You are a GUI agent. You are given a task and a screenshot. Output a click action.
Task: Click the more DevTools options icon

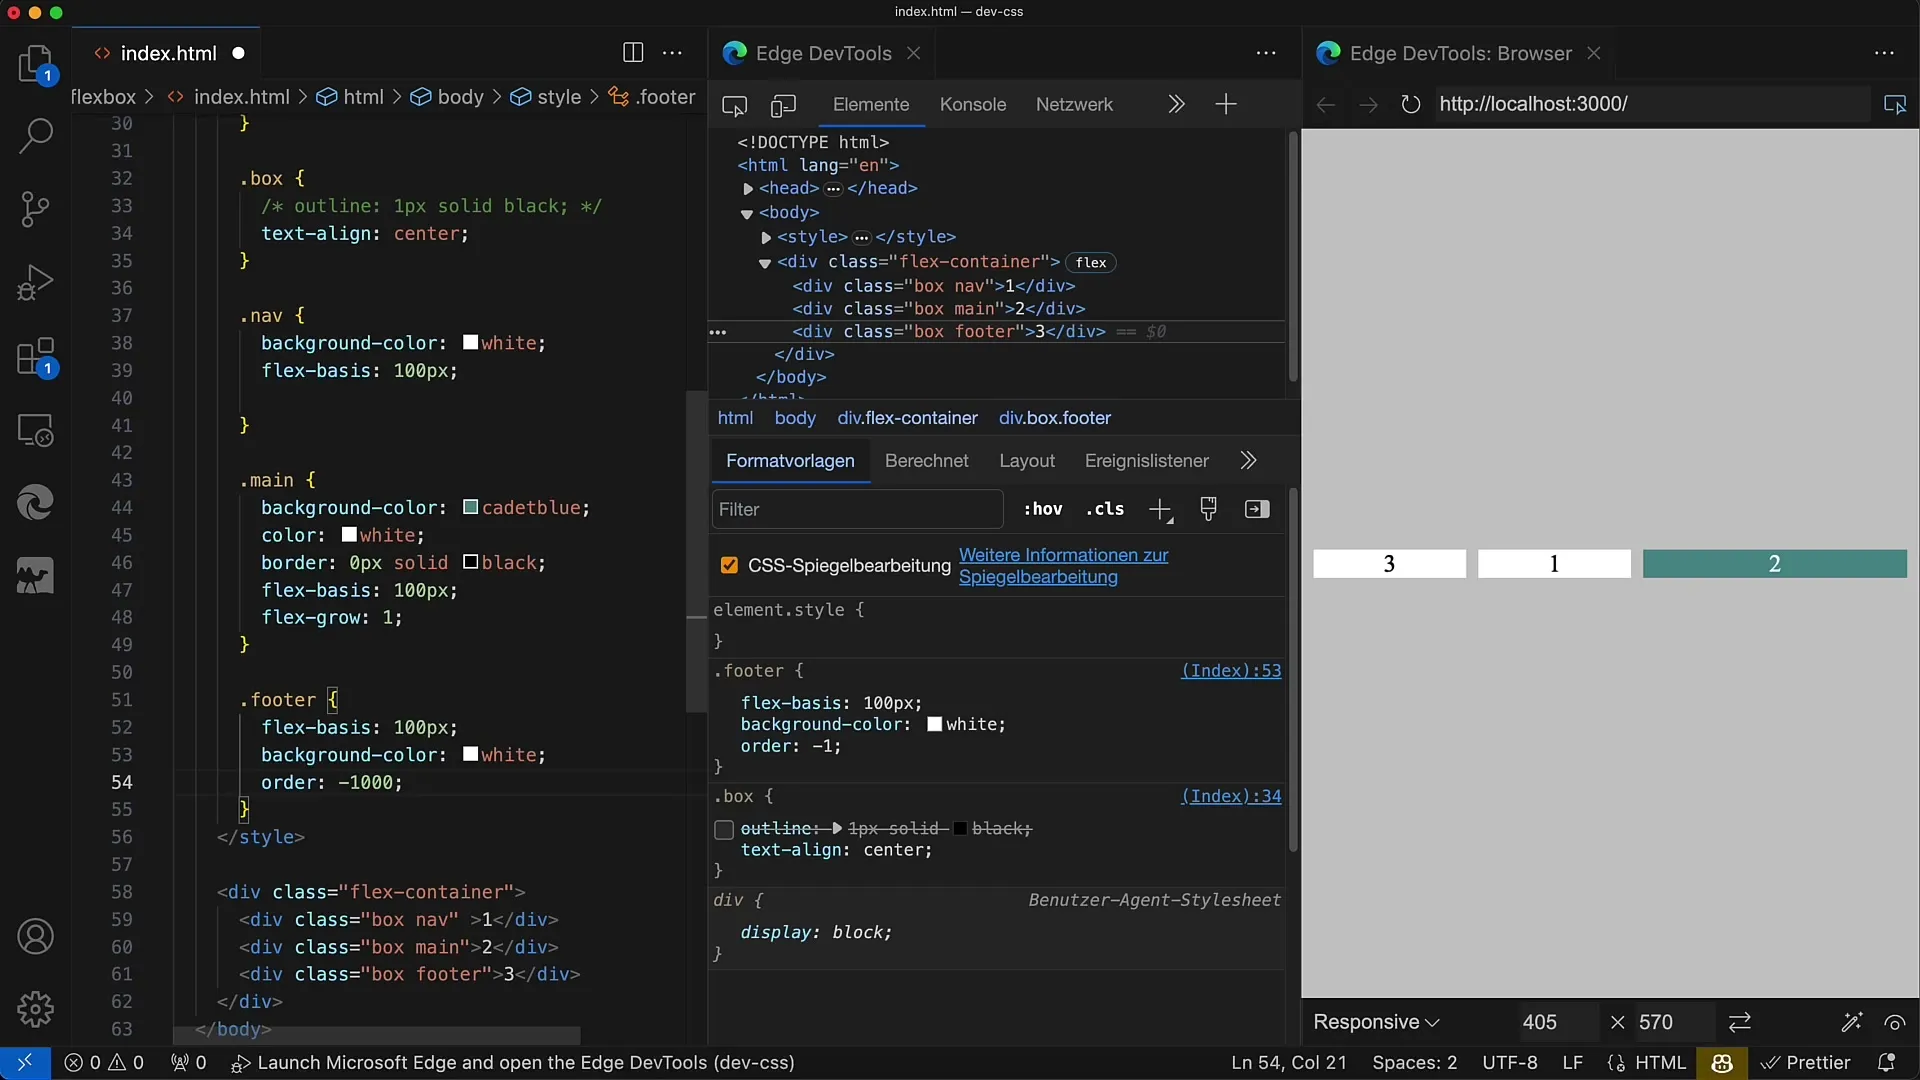(1265, 53)
